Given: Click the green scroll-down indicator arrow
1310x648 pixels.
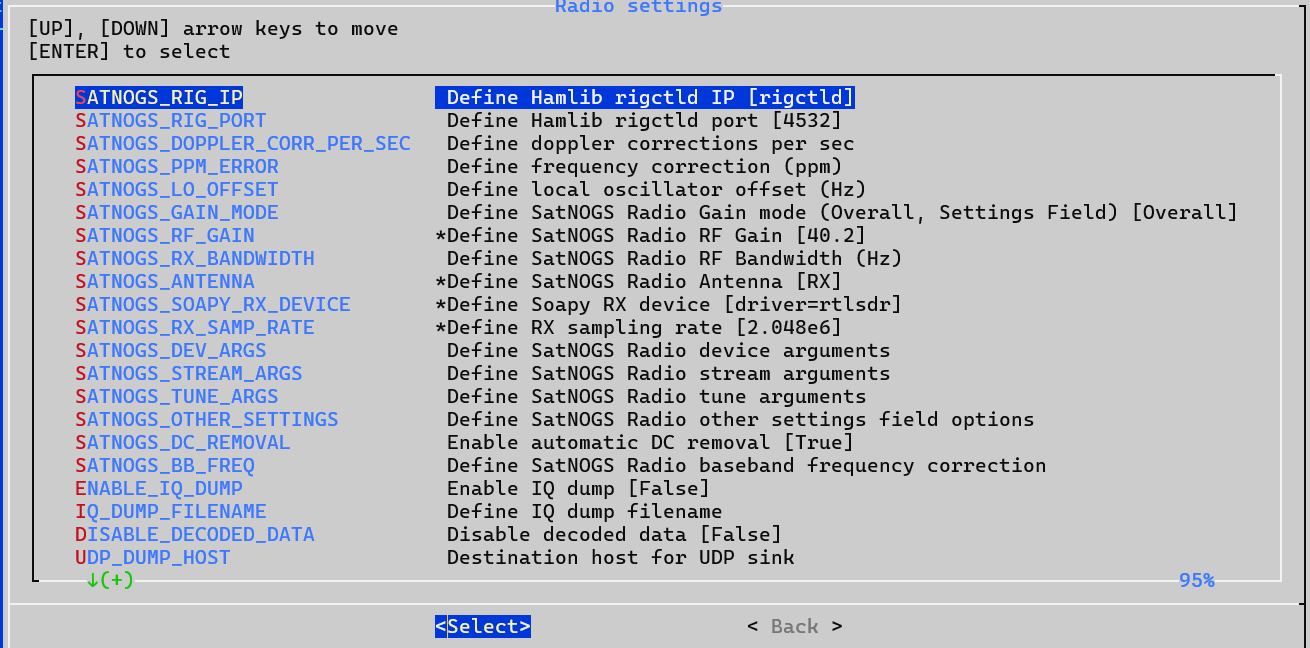Looking at the screenshot, I should coord(93,580).
